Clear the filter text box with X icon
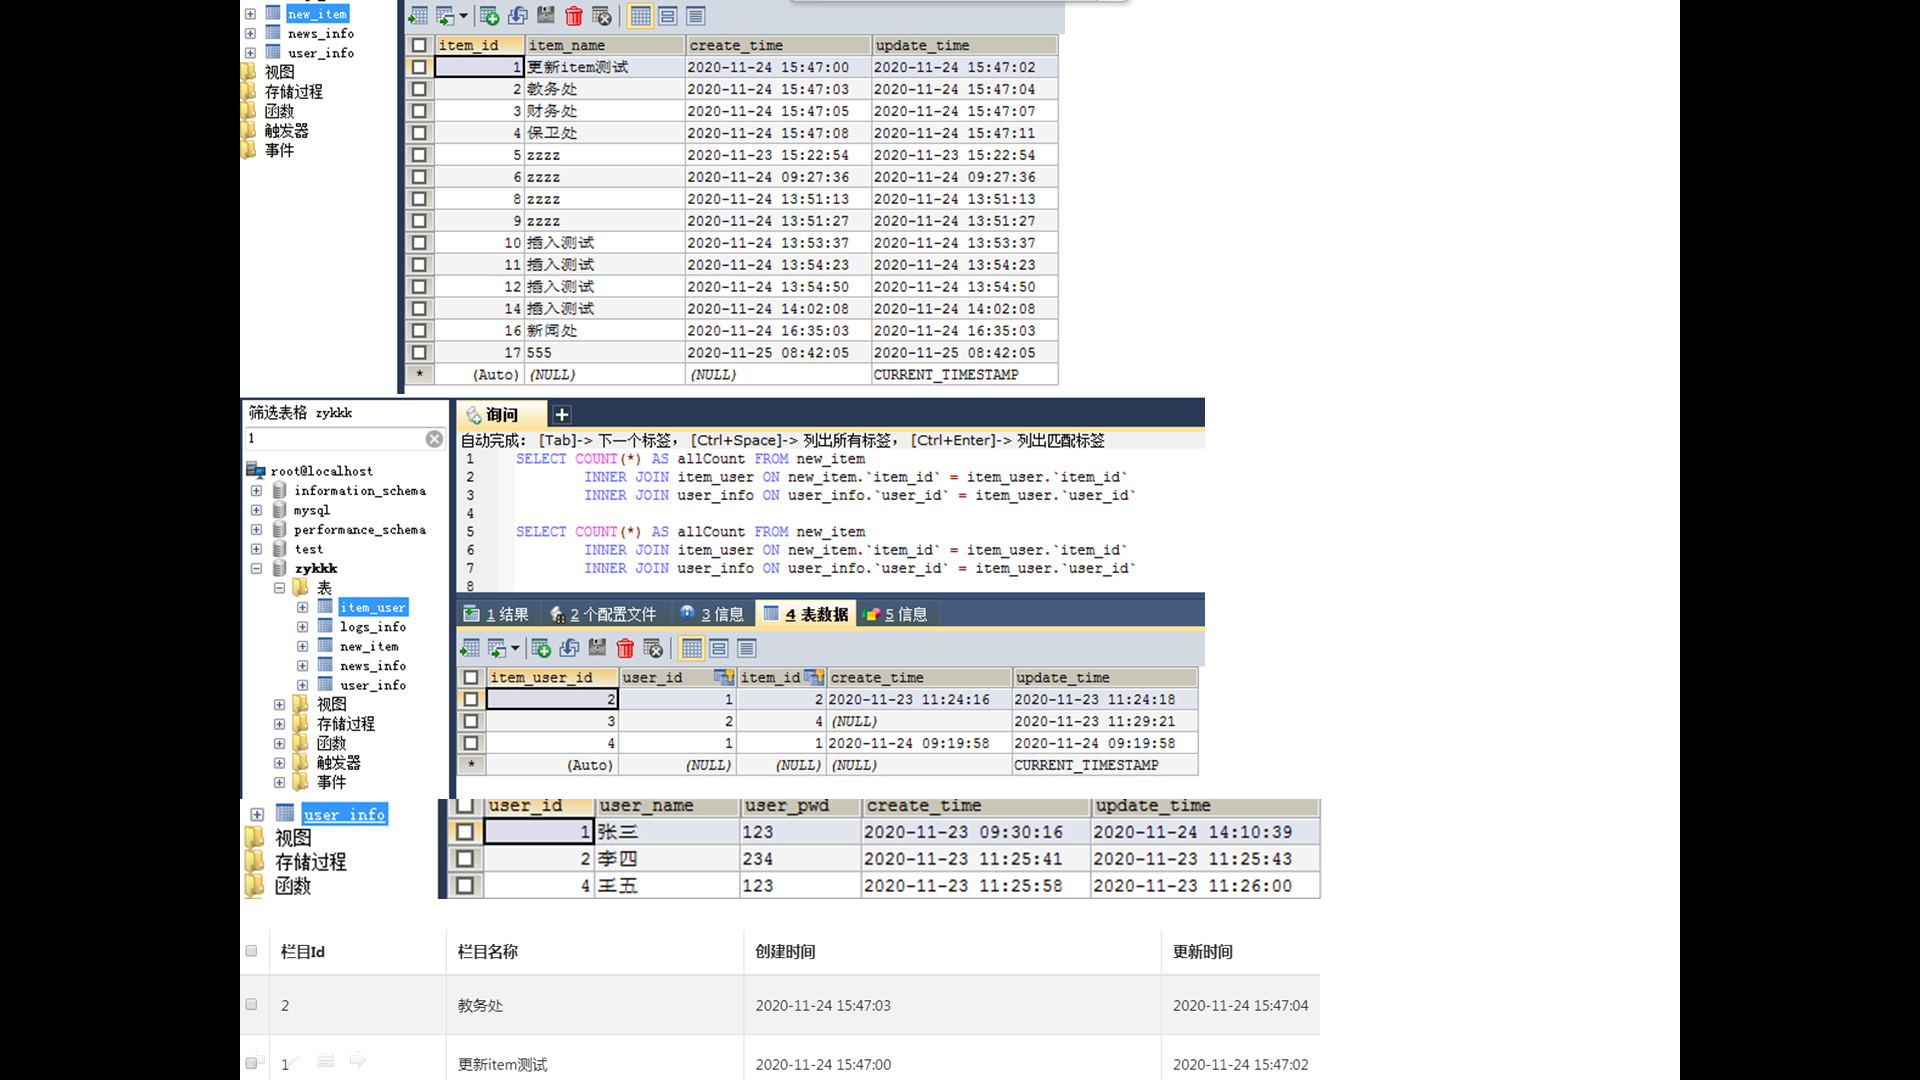This screenshot has width=1920, height=1080. 434,439
